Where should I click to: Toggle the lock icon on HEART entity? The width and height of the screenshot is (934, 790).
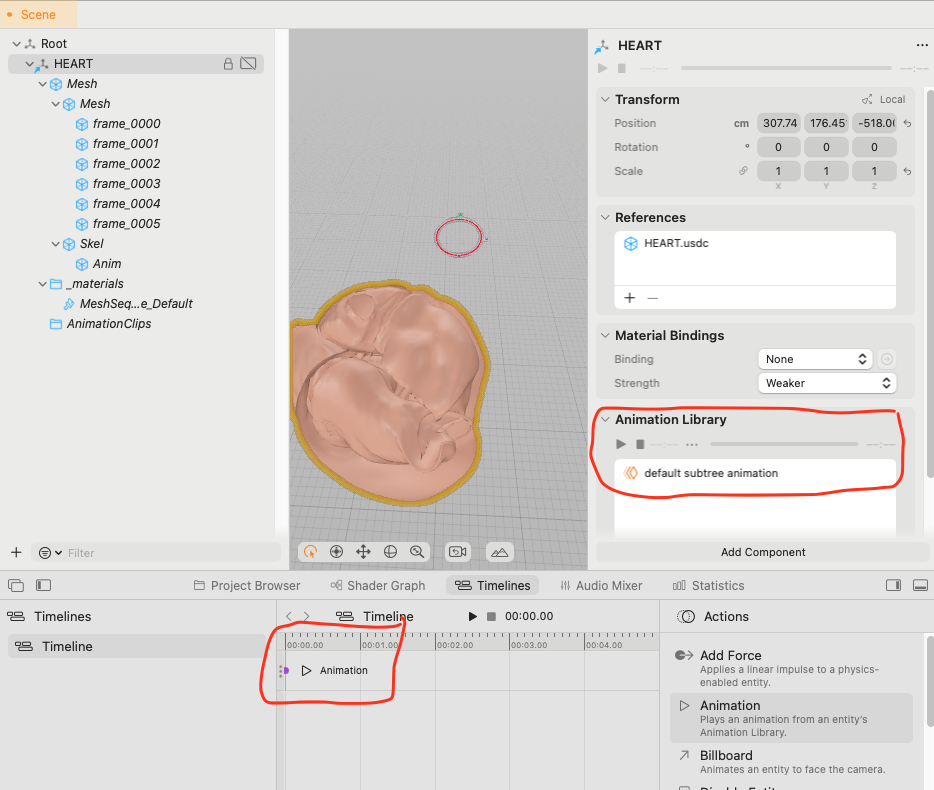click(228, 64)
